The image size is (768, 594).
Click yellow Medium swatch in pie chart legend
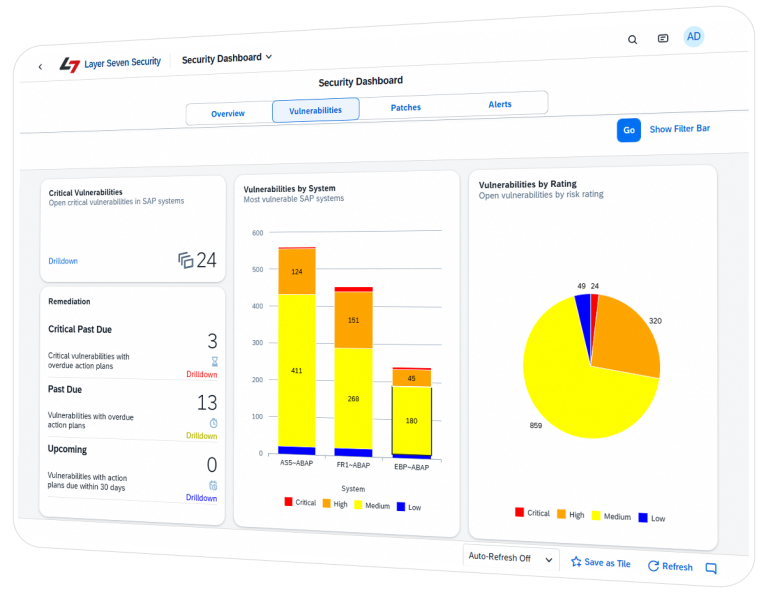click(x=596, y=515)
